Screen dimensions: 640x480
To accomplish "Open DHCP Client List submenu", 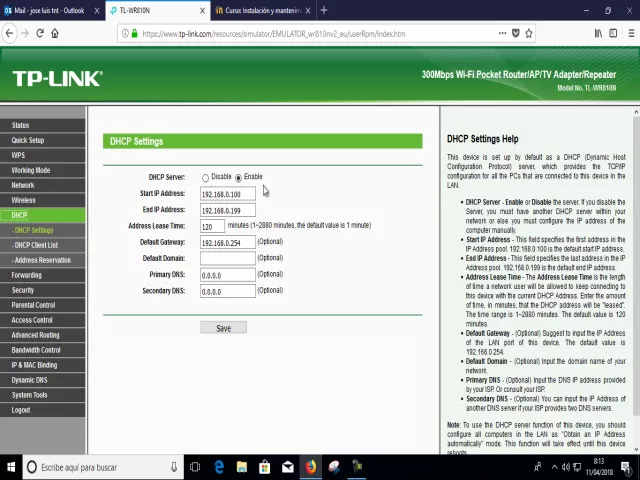I will coord(43,245).
